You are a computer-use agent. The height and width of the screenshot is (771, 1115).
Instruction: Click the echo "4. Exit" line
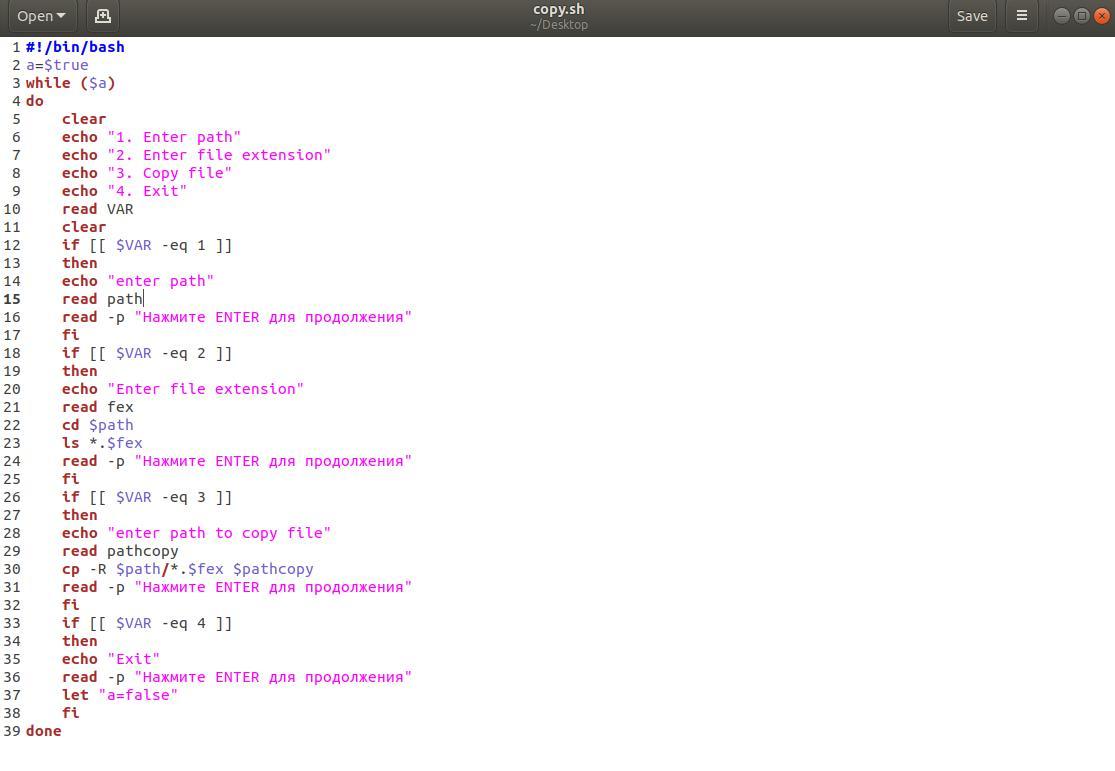tap(124, 191)
